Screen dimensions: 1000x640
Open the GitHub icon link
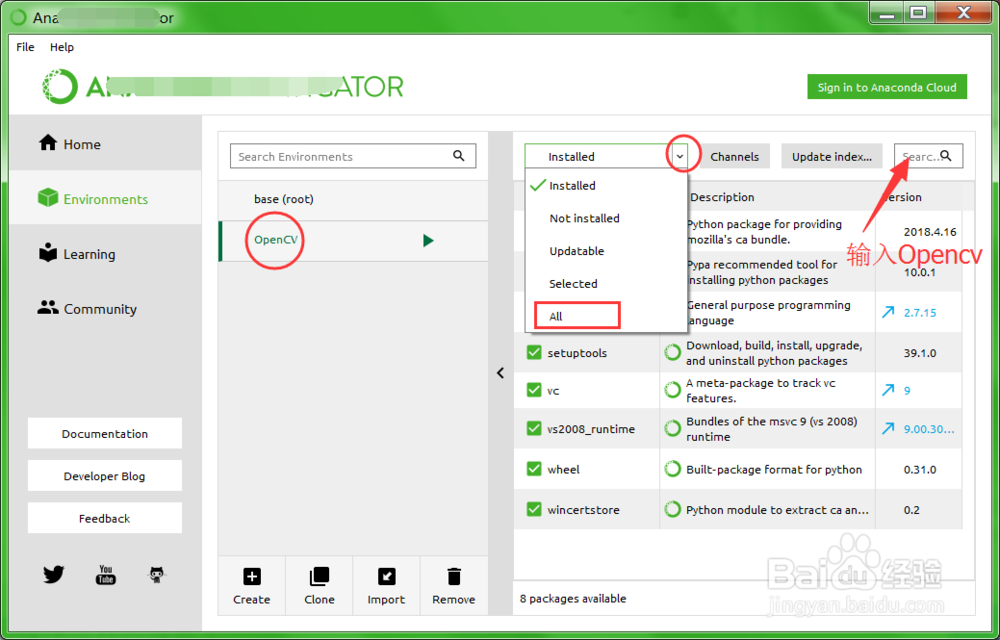click(x=157, y=574)
